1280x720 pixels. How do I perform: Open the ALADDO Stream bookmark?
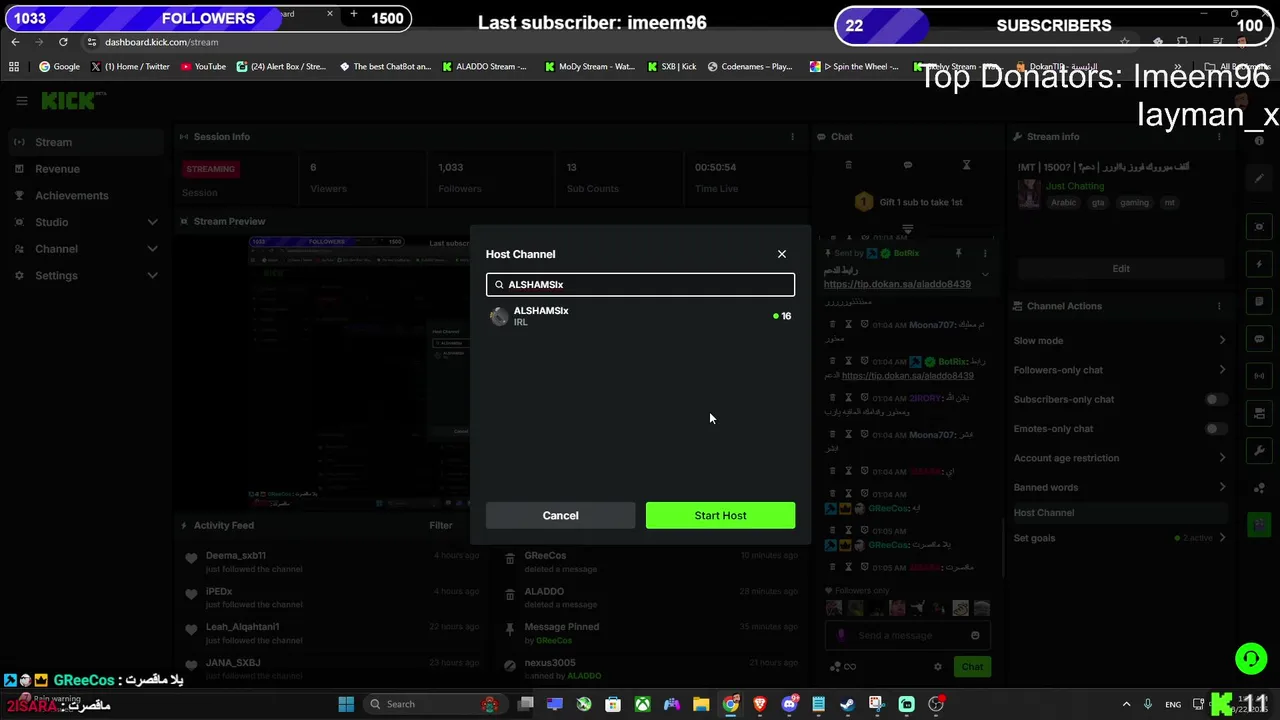point(485,67)
